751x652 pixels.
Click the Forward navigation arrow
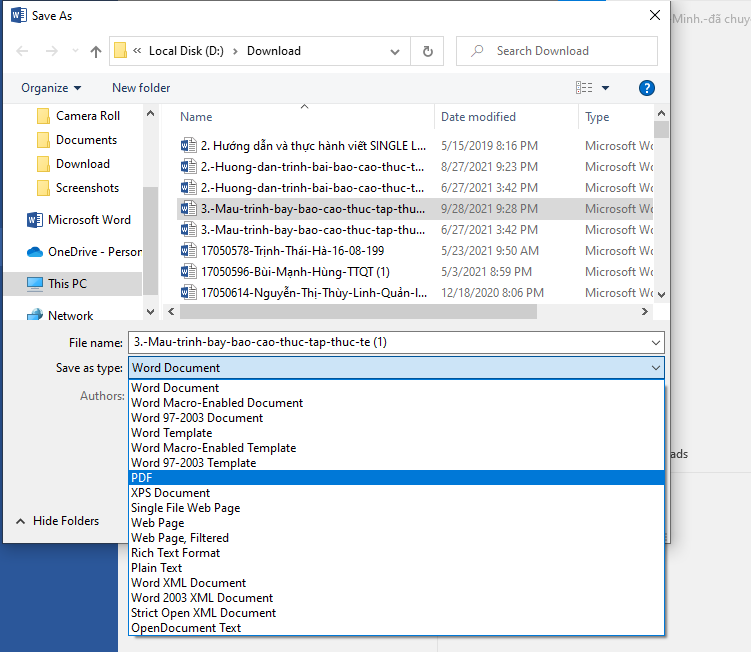click(x=52, y=51)
